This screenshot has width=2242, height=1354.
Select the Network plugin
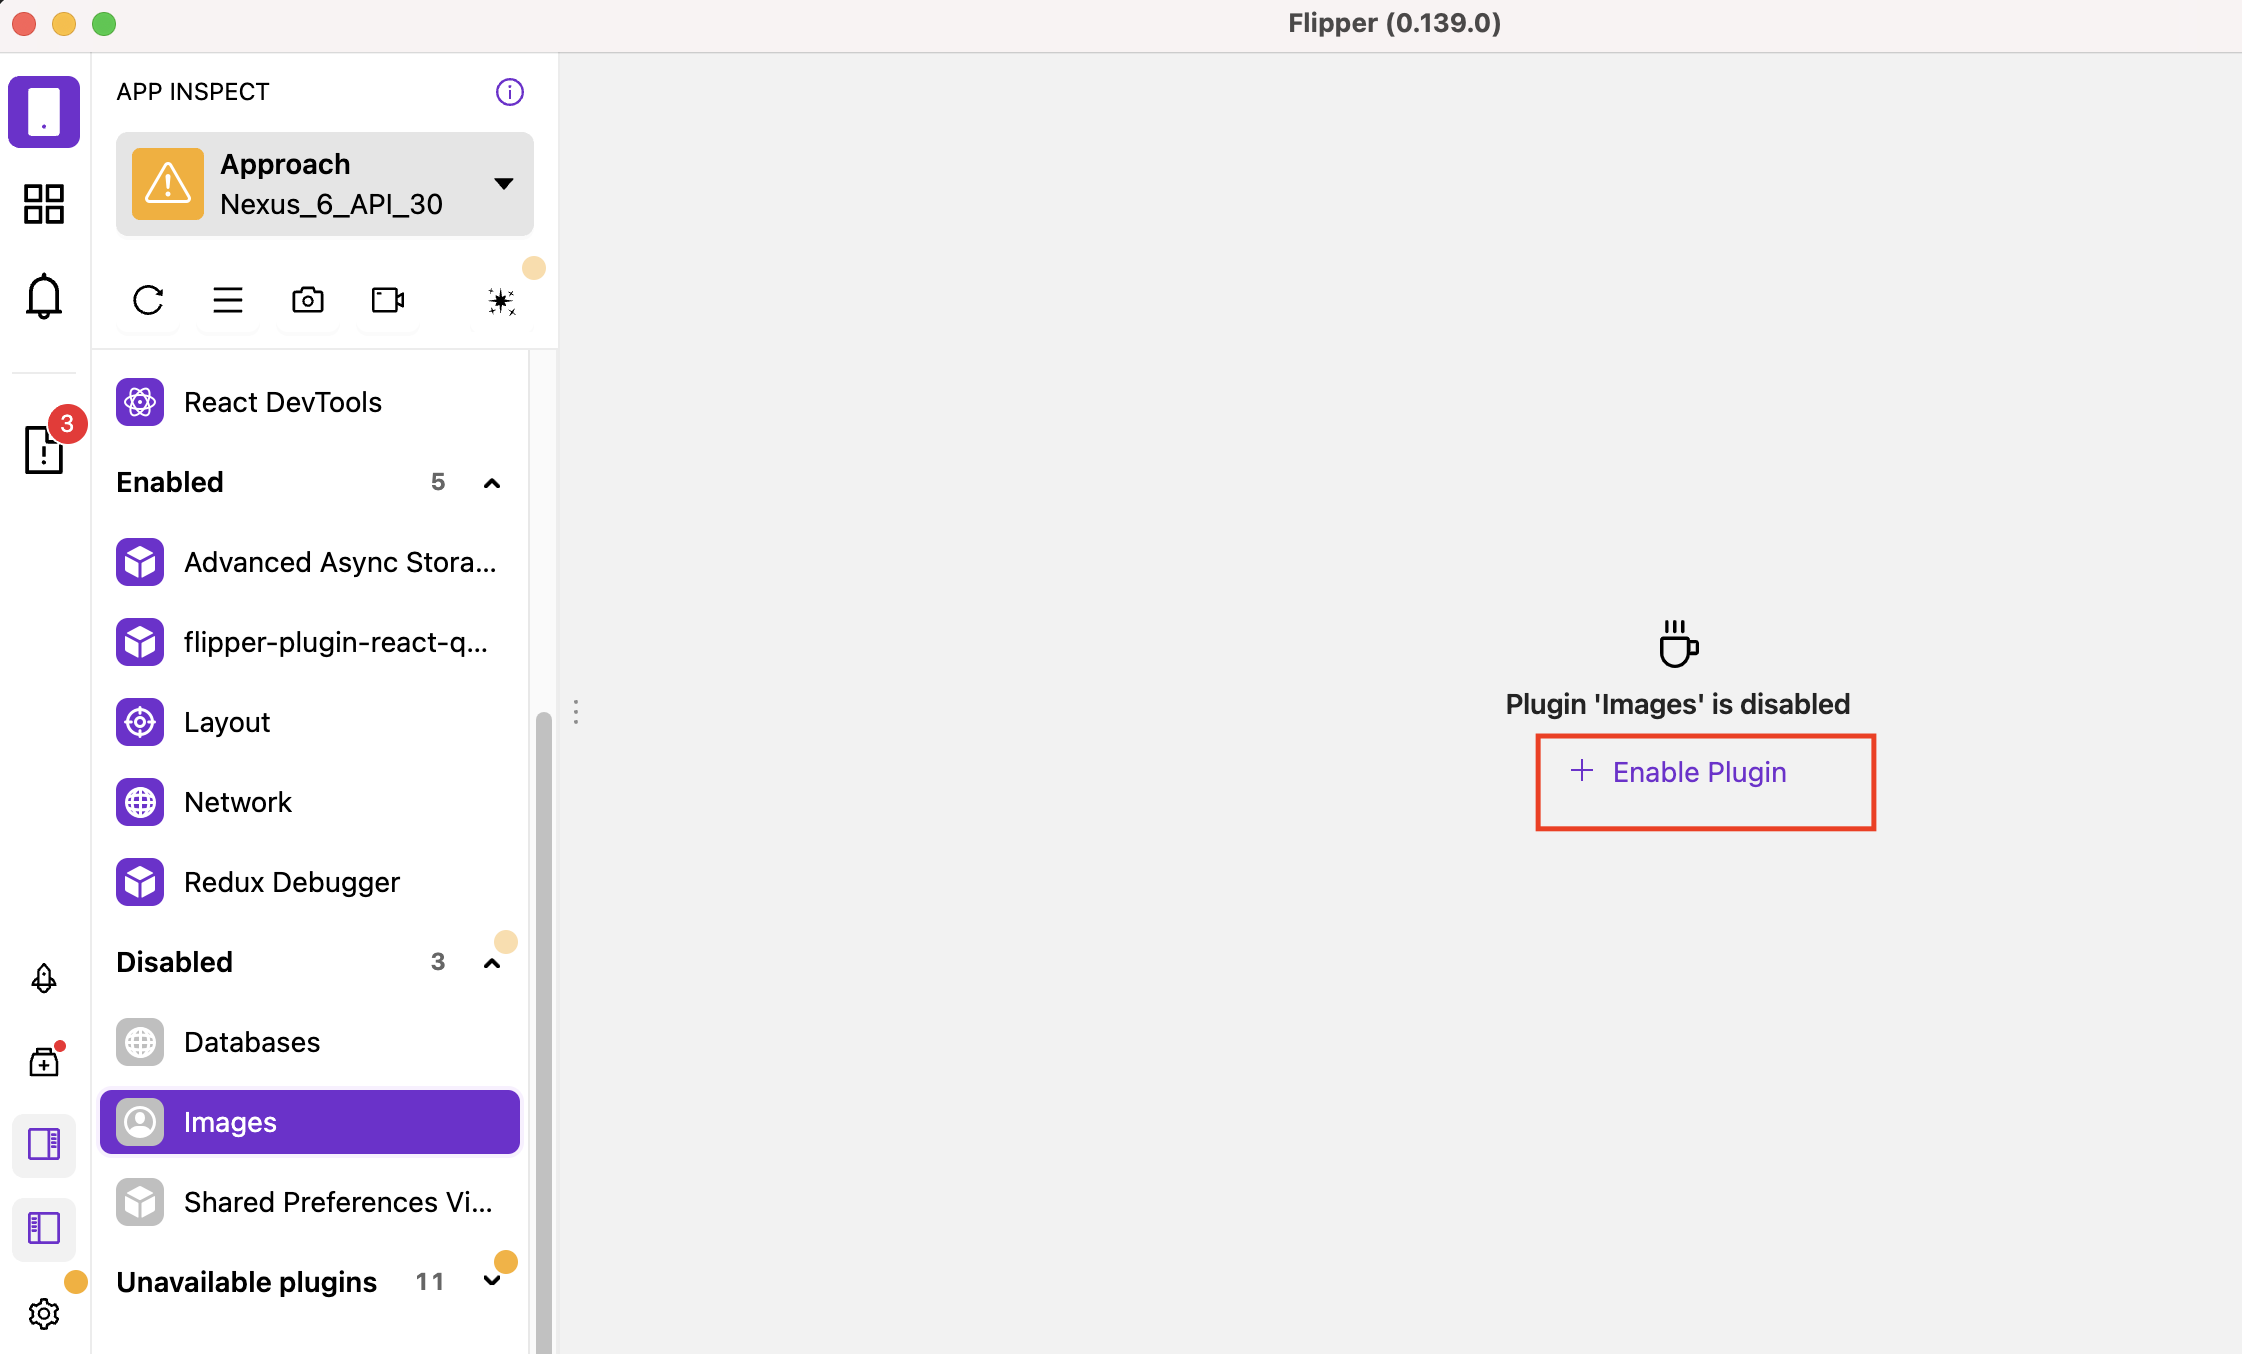238,802
